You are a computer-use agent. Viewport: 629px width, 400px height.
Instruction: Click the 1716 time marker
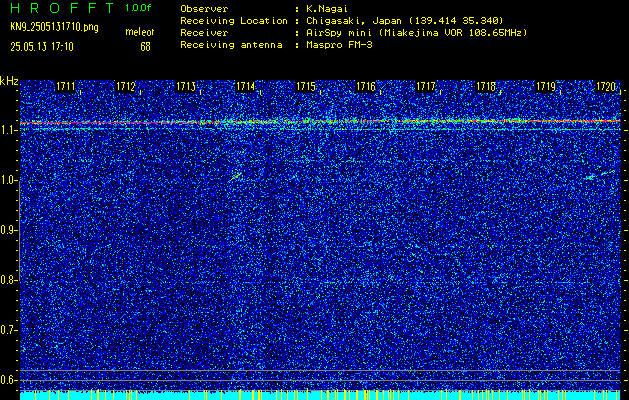pyautogui.click(x=366, y=86)
